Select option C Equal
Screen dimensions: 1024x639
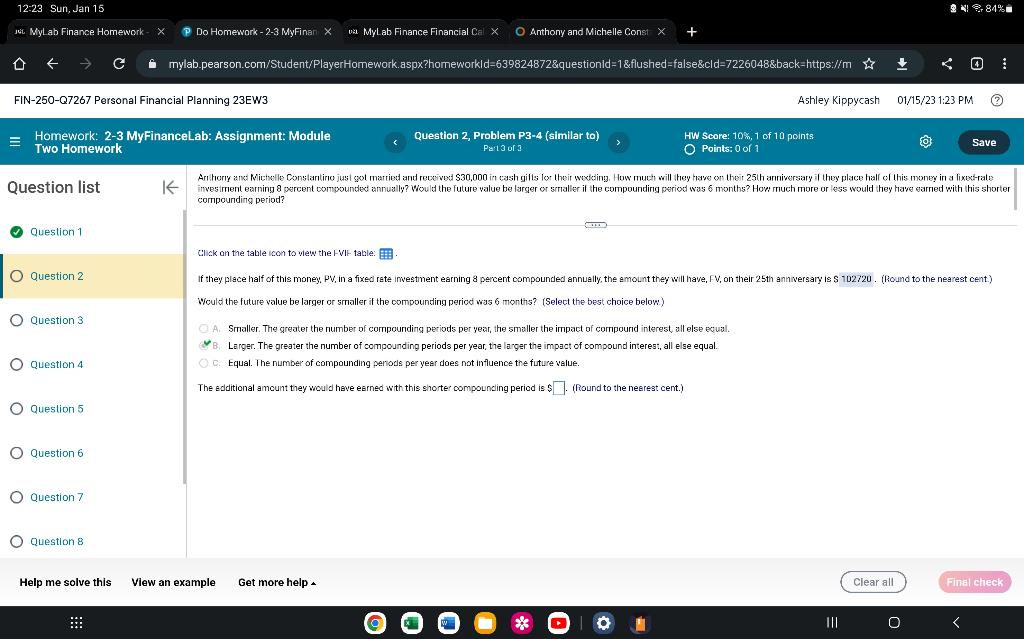click(204, 363)
